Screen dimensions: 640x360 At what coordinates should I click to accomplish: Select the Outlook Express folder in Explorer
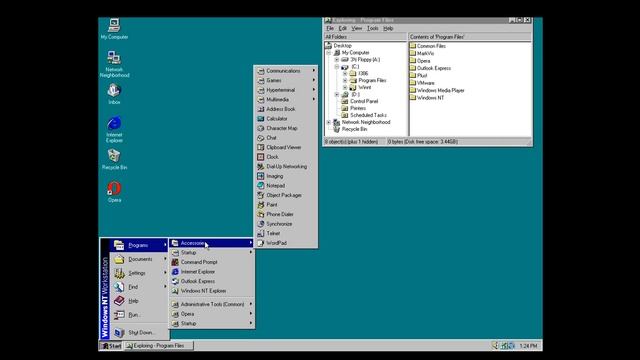click(x=430, y=68)
